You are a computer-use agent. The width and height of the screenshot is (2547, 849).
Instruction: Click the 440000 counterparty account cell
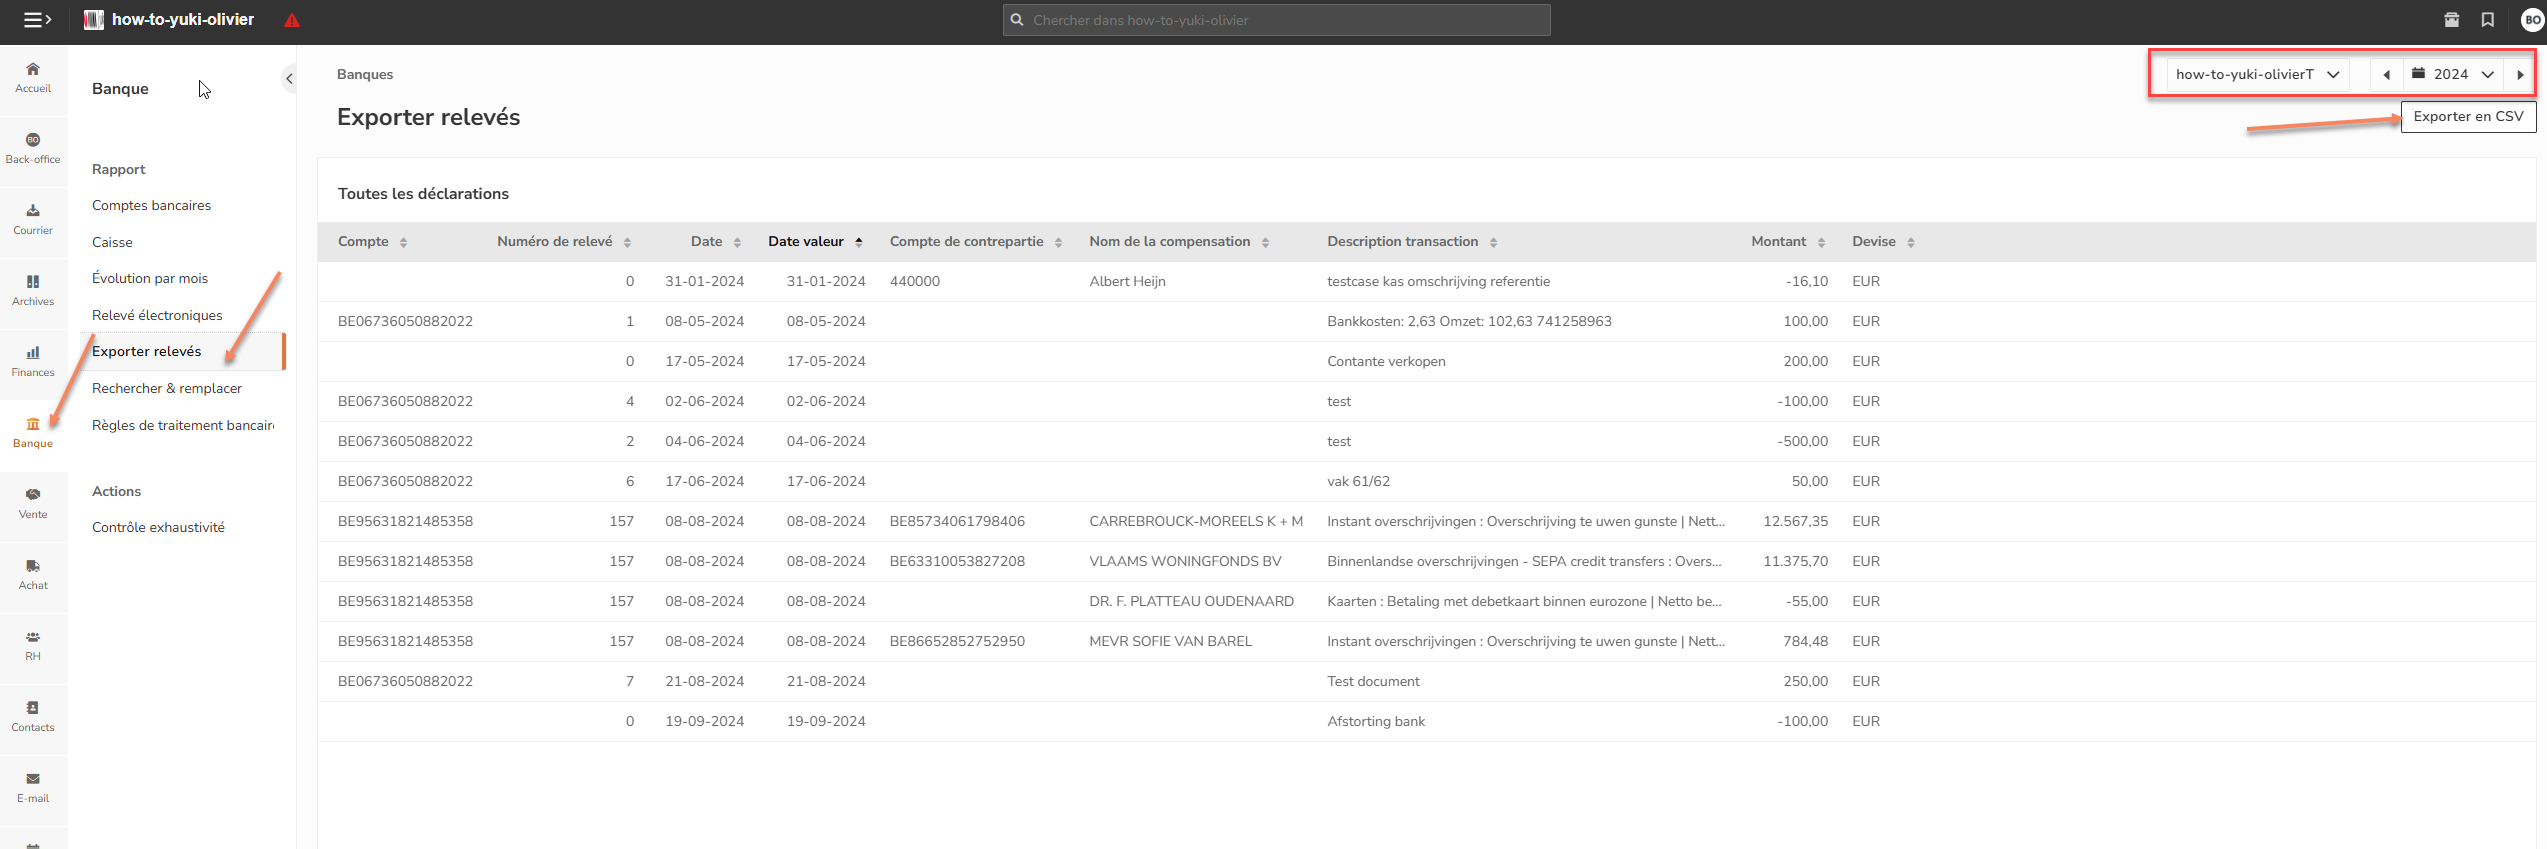click(x=915, y=281)
